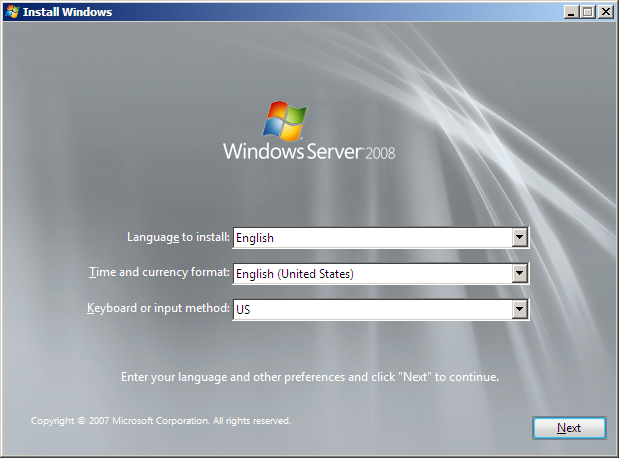
Task: Click the 'Enter your language and other preferences' text
Action: [x=310, y=377]
